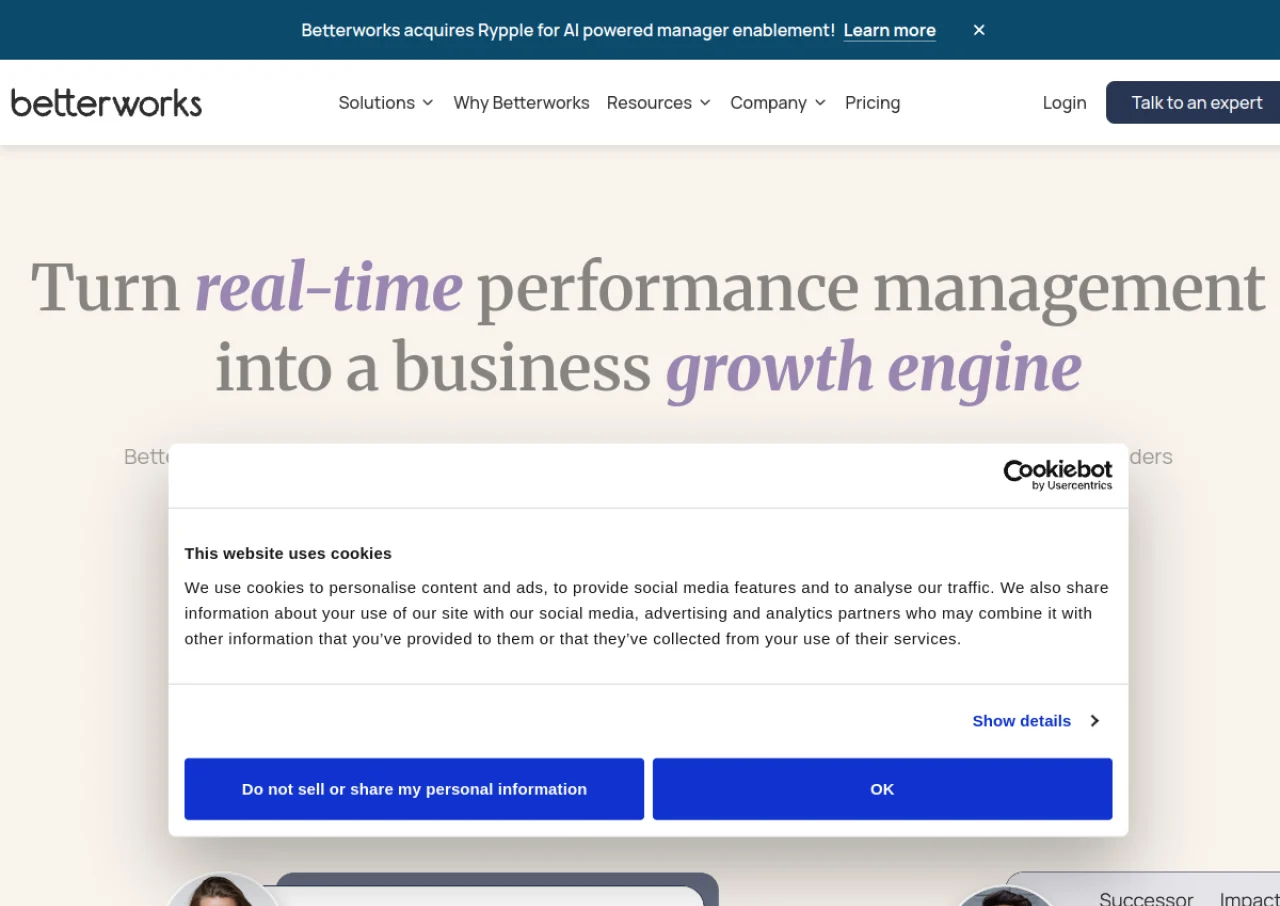Expand the Company menu
This screenshot has height=906, width=1280.
[778, 103]
